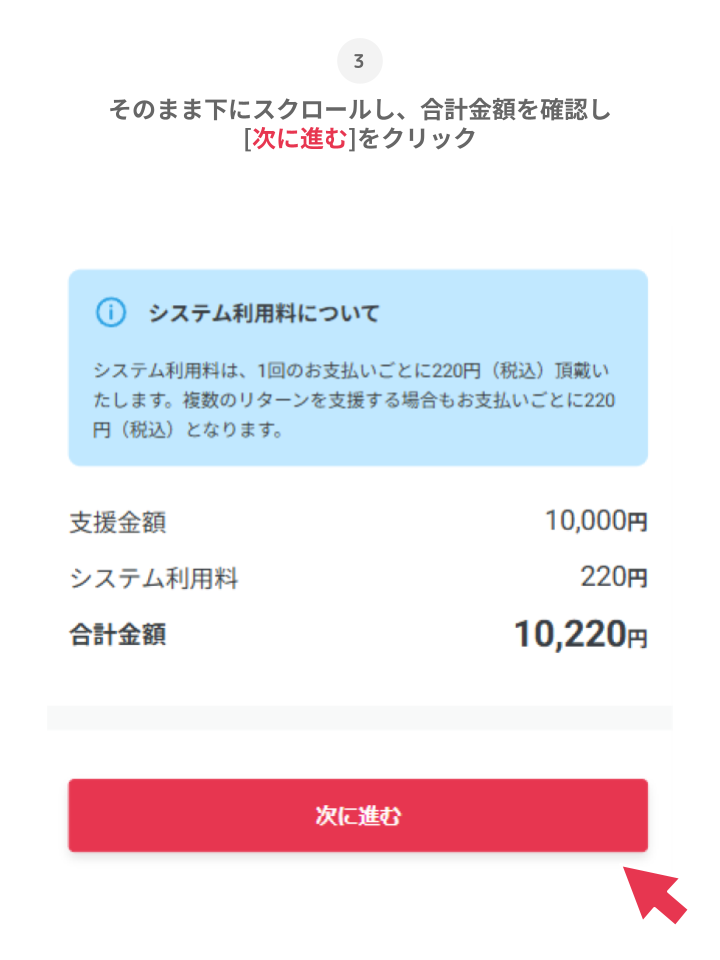This screenshot has width=720, height=960.
Task: Click the 円 symbol after 10,000
Action: (637, 522)
